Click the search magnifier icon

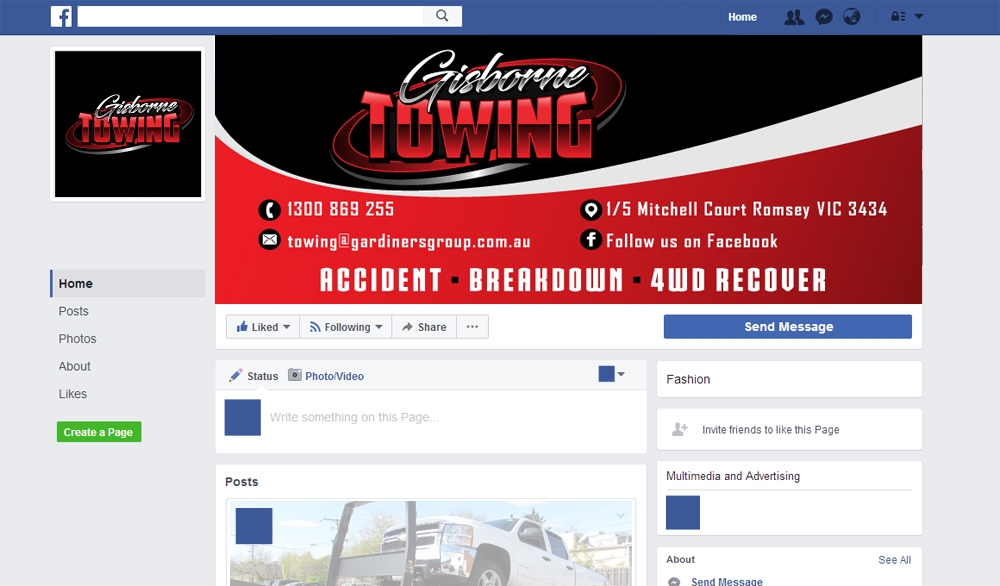[x=441, y=16]
